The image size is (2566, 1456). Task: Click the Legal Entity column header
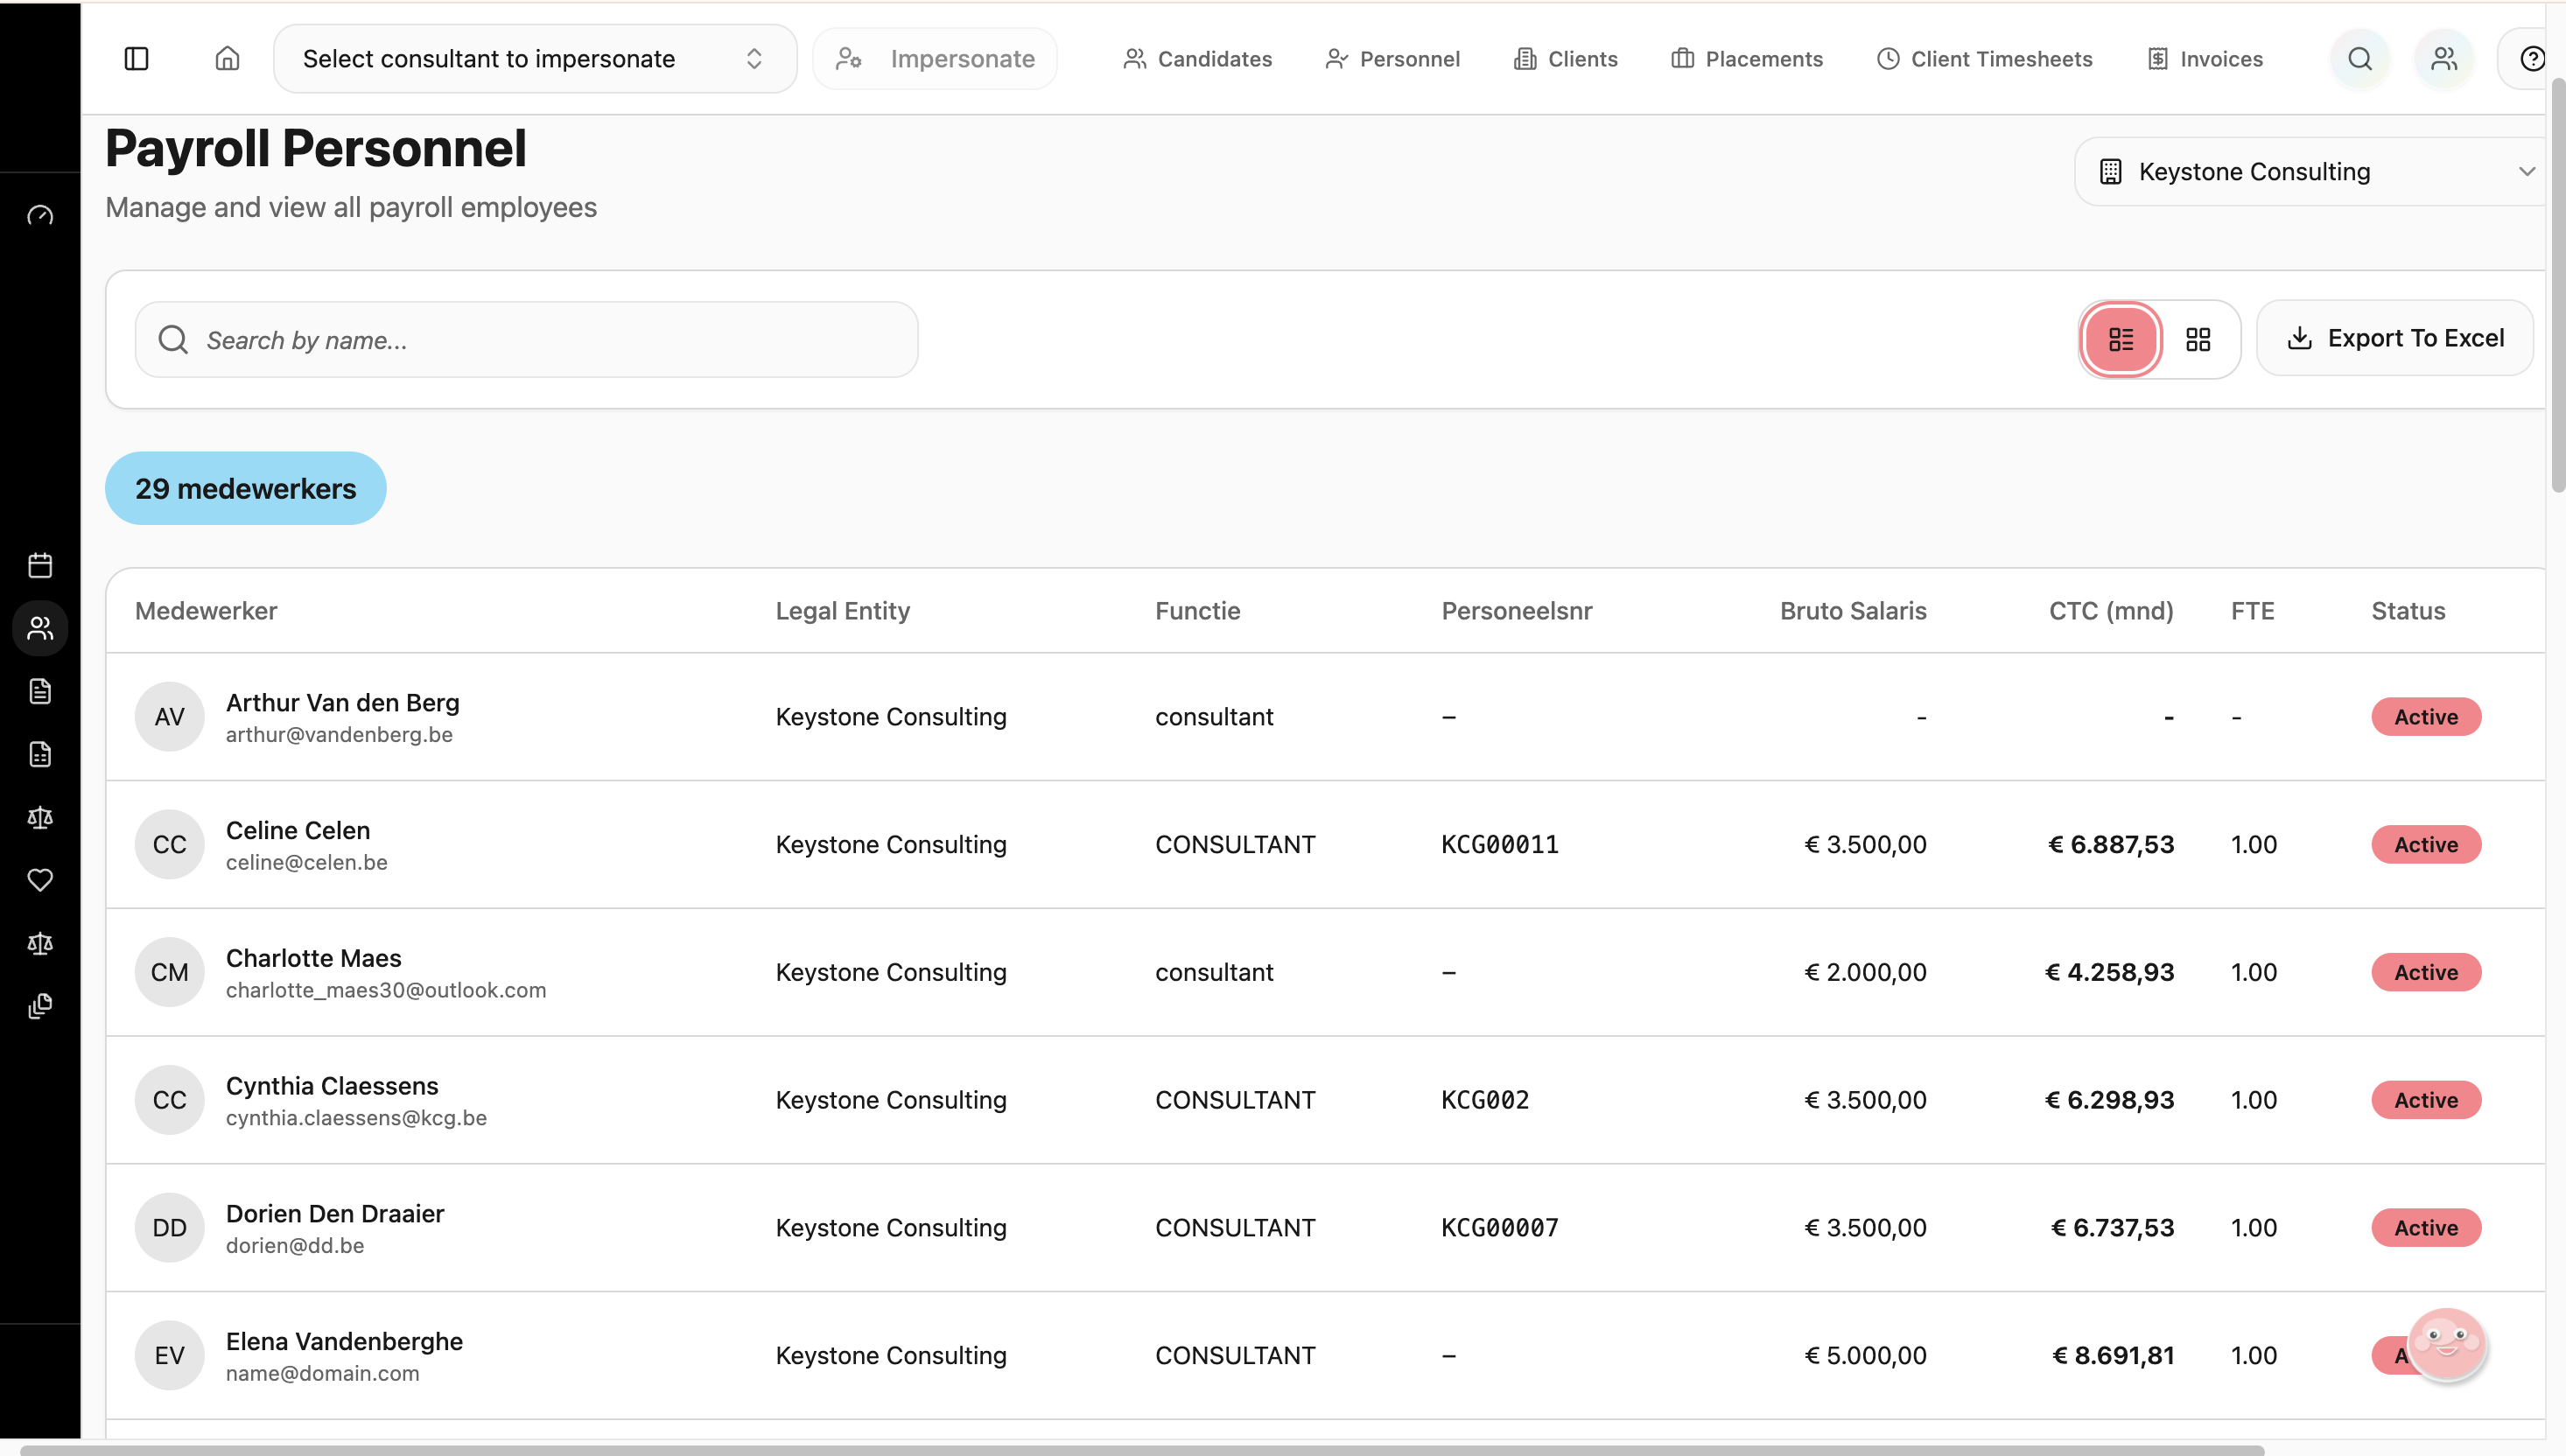click(843, 611)
